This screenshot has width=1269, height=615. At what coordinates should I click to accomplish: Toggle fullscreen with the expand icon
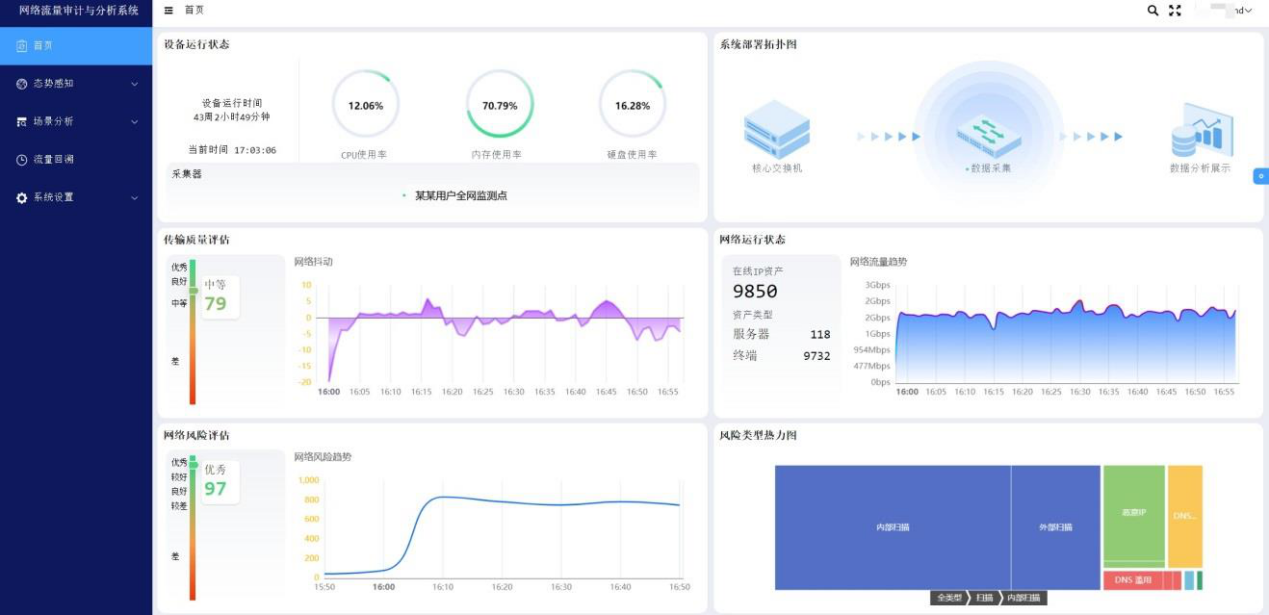(1175, 10)
